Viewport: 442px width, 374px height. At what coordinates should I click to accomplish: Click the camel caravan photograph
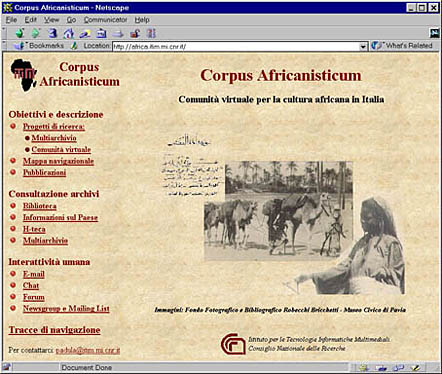pos(278,211)
